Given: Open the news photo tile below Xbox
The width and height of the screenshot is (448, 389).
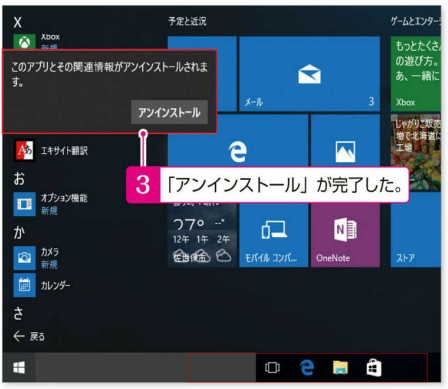Looking at the screenshot, I should tap(416, 152).
